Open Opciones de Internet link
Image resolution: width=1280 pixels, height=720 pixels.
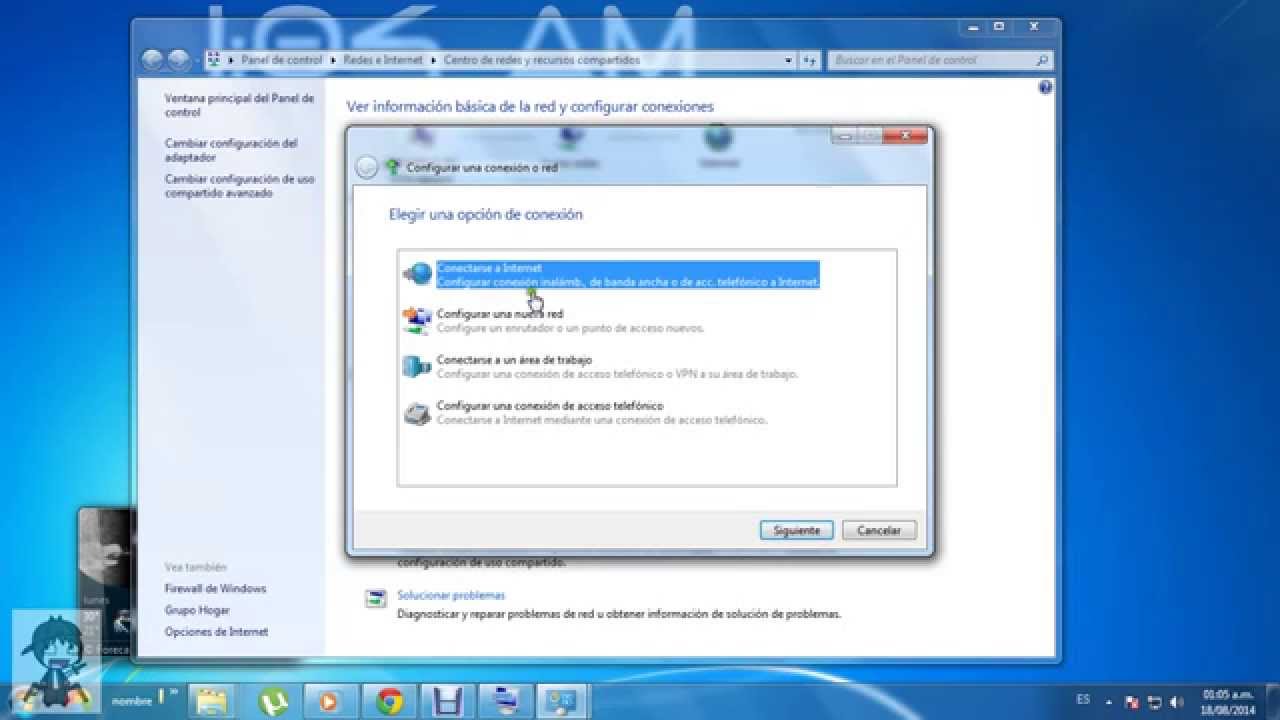[x=216, y=632]
